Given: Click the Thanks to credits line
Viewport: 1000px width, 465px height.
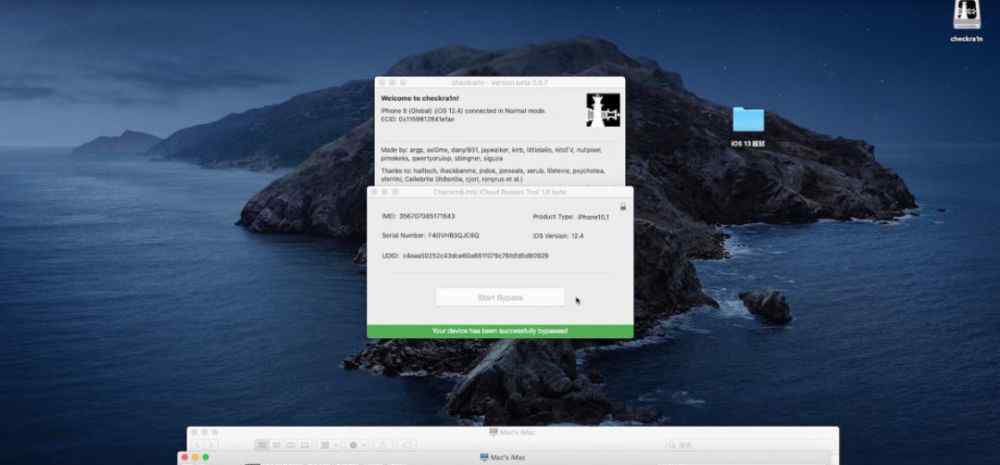Looking at the screenshot, I should coord(492,175).
